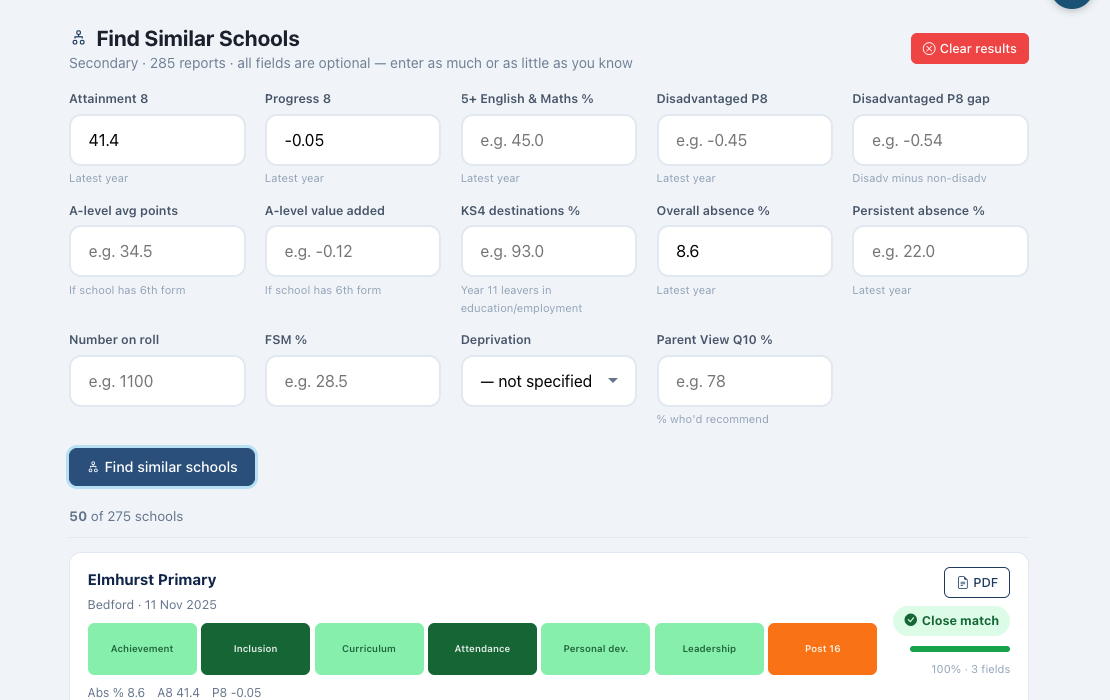The height and width of the screenshot is (700, 1110).
Task: Click the 'Bedford · 11 Nov 2025' text
Action: tap(152, 605)
